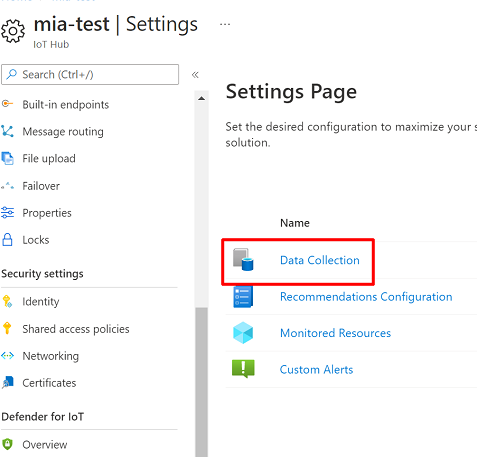This screenshot has width=477, height=457.
Task: Click the Built-in endpoints icon
Action: pyautogui.click(x=7, y=104)
